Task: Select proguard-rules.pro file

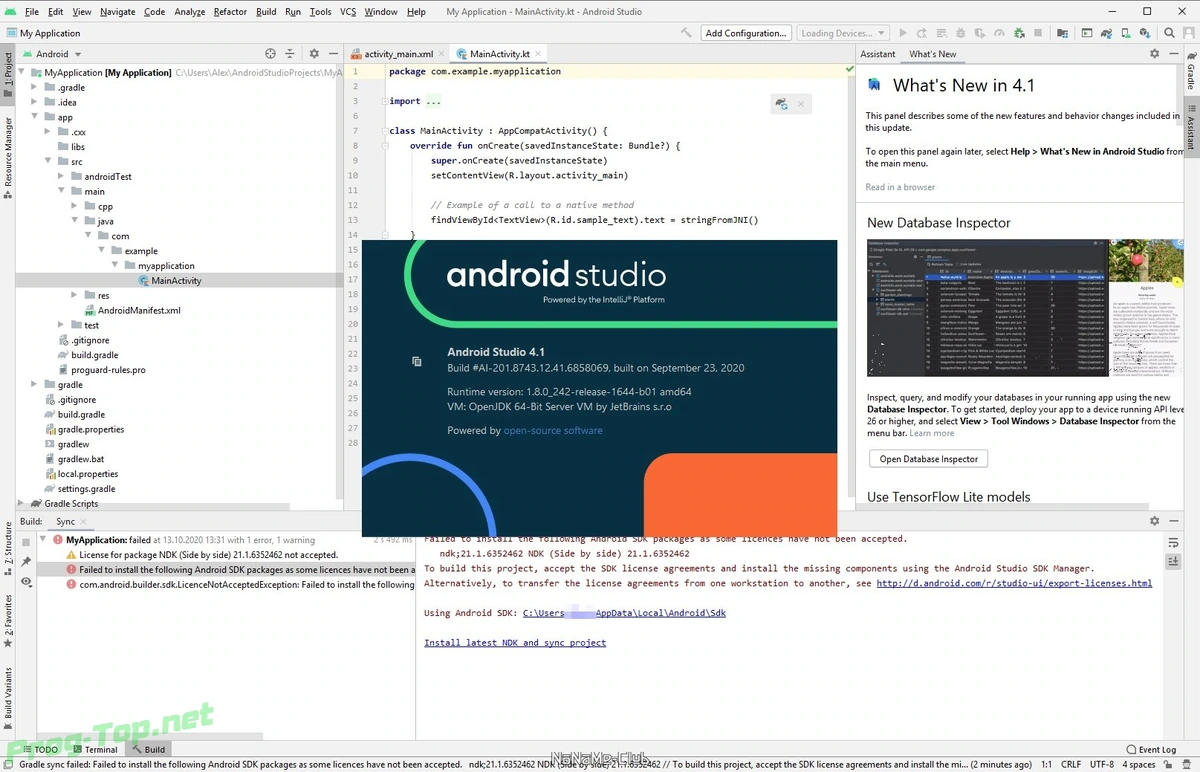Action: pyautogui.click(x=108, y=370)
